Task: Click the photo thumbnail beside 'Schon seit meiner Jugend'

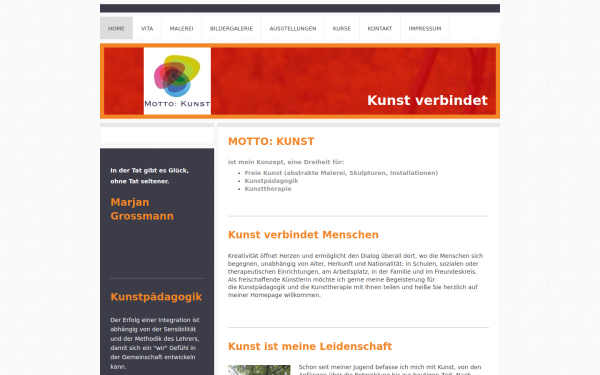Action: point(259,370)
